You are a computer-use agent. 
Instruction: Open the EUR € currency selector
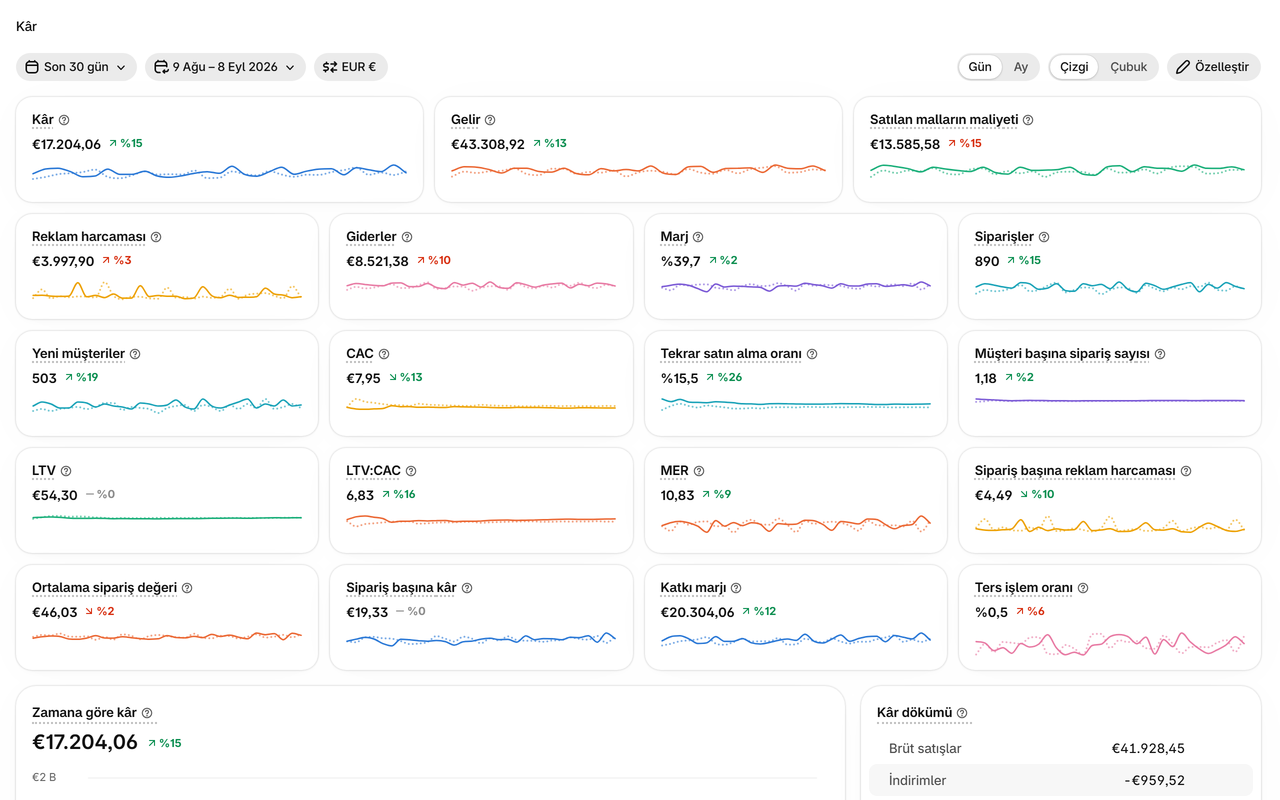[x=351, y=67]
